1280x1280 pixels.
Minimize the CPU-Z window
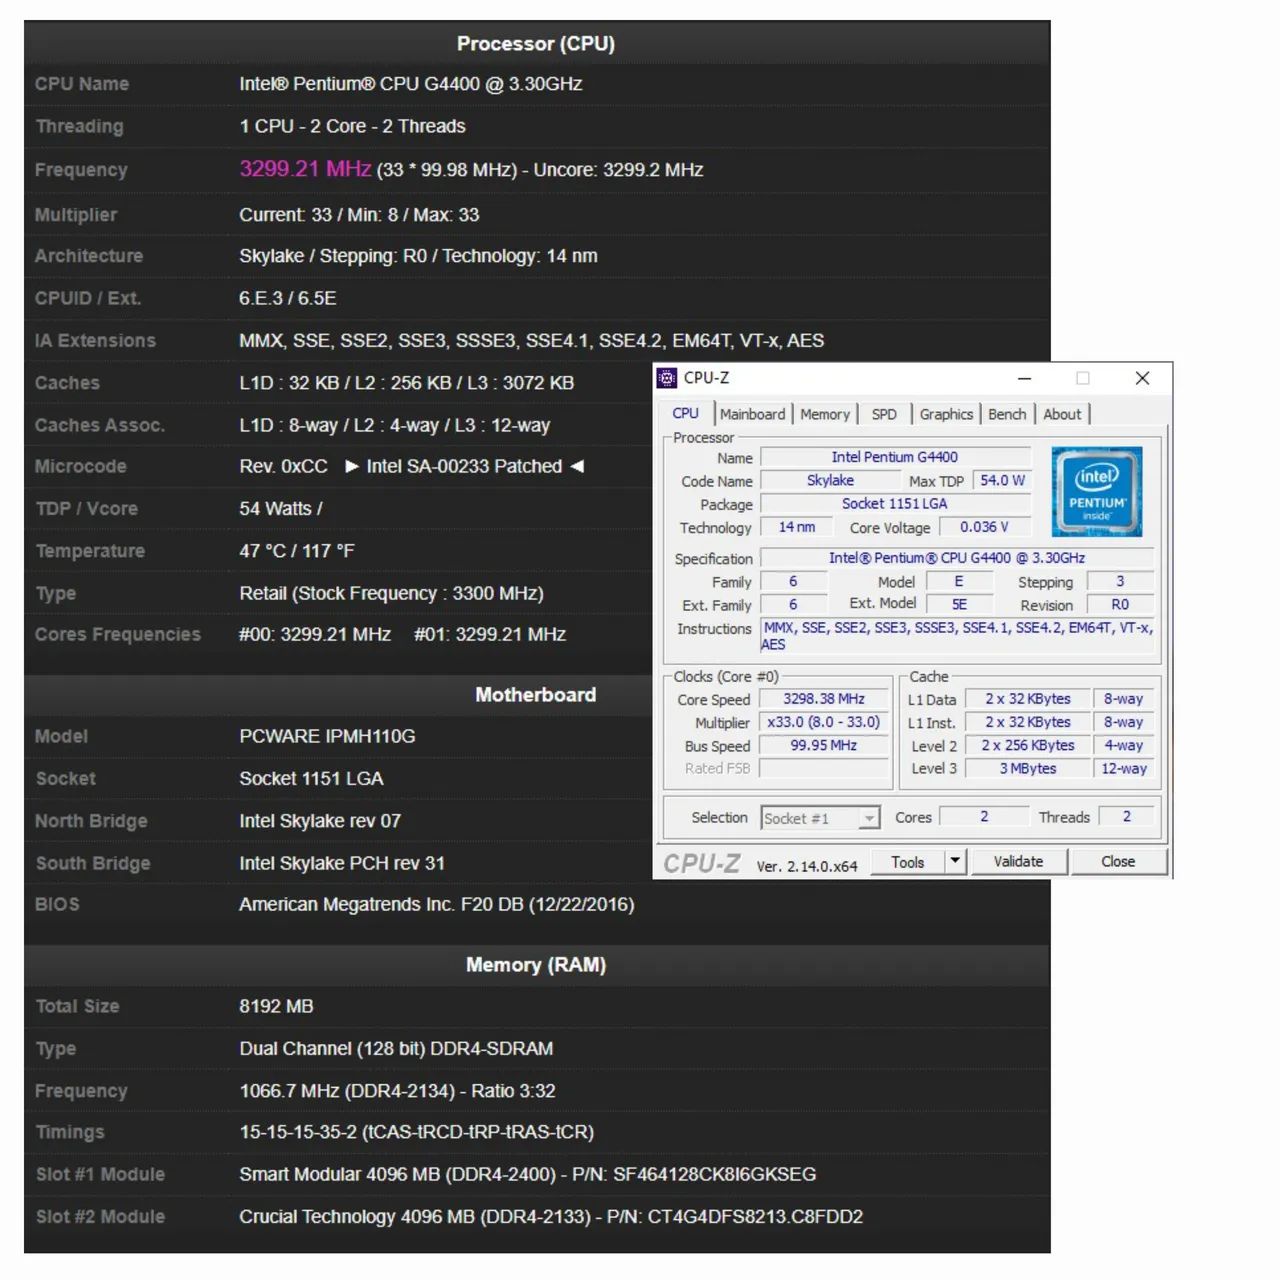pos(1024,378)
